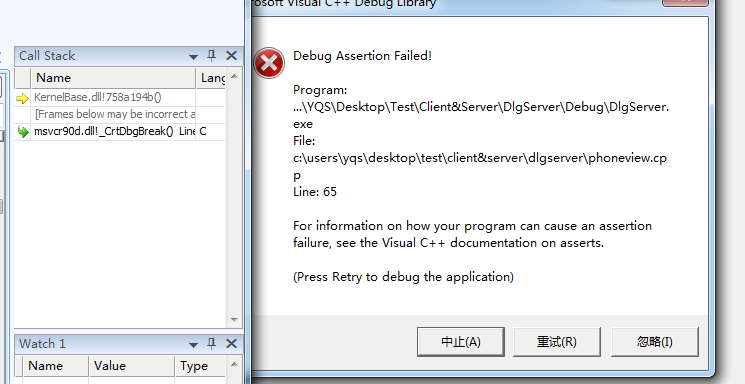This screenshot has height=384, width=745.
Task: Toggle auto-hide pin on Call Stack panel
Action: point(212,56)
